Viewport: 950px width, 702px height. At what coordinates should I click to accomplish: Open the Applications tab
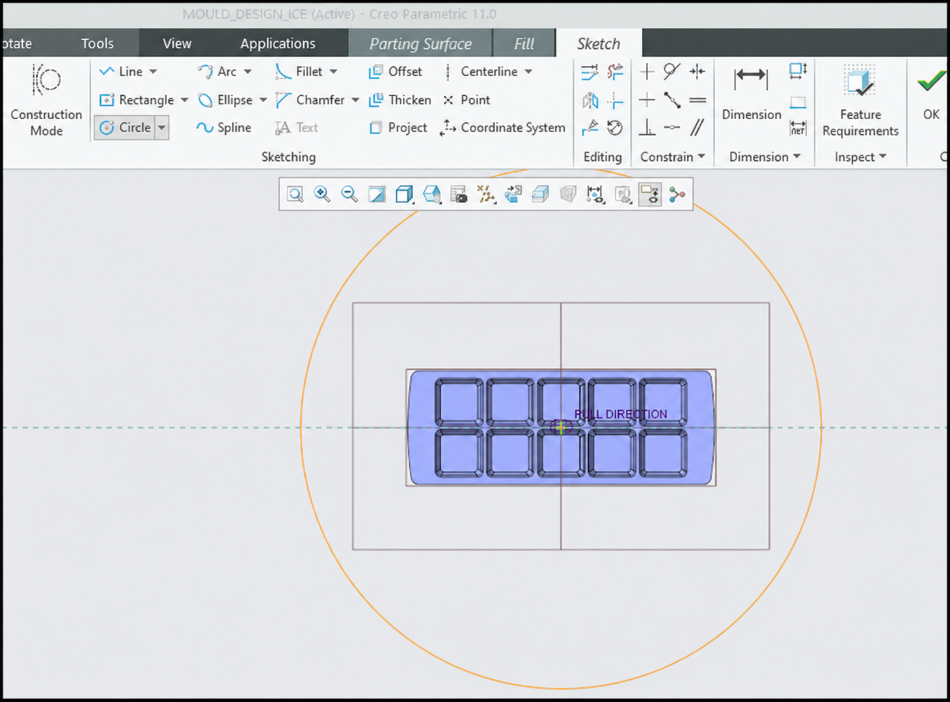tap(277, 44)
